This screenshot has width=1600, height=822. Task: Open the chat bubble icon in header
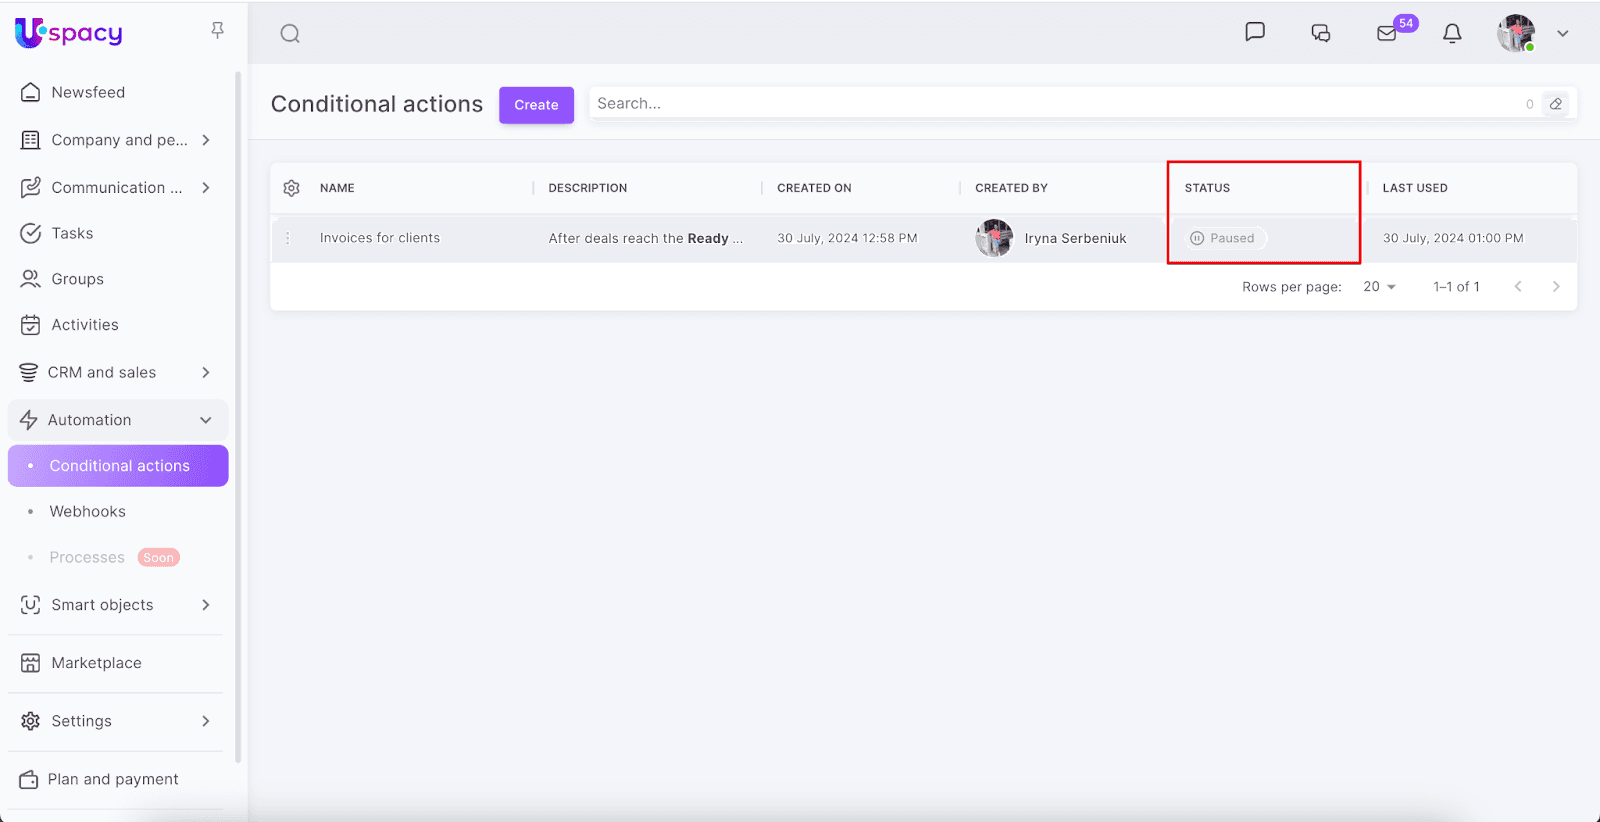click(1254, 32)
